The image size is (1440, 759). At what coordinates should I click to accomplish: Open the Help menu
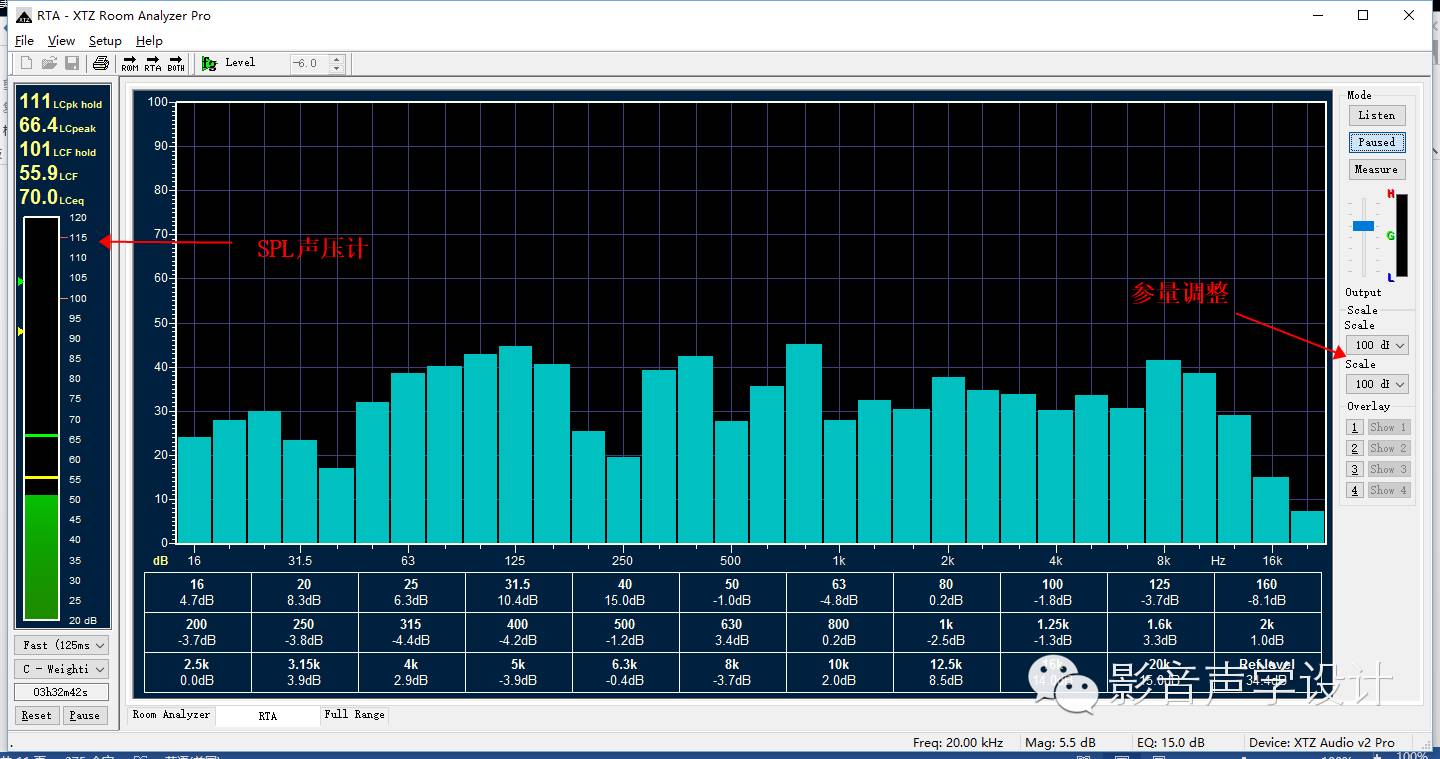click(x=149, y=41)
